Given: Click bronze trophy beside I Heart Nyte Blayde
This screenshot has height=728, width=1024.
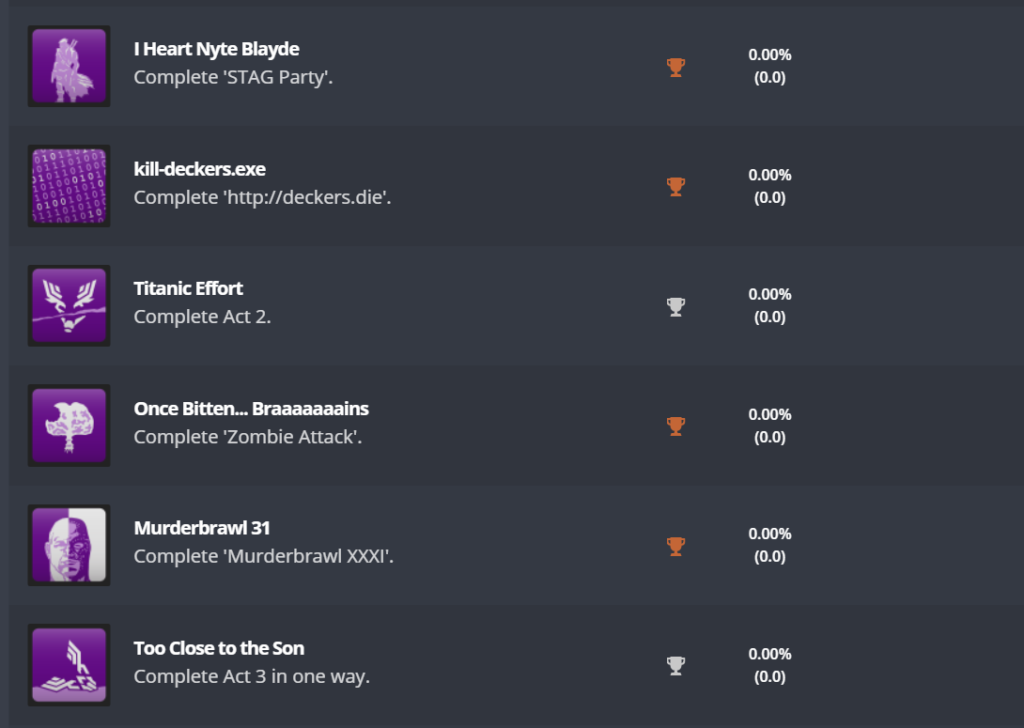Looking at the screenshot, I should 676,67.
